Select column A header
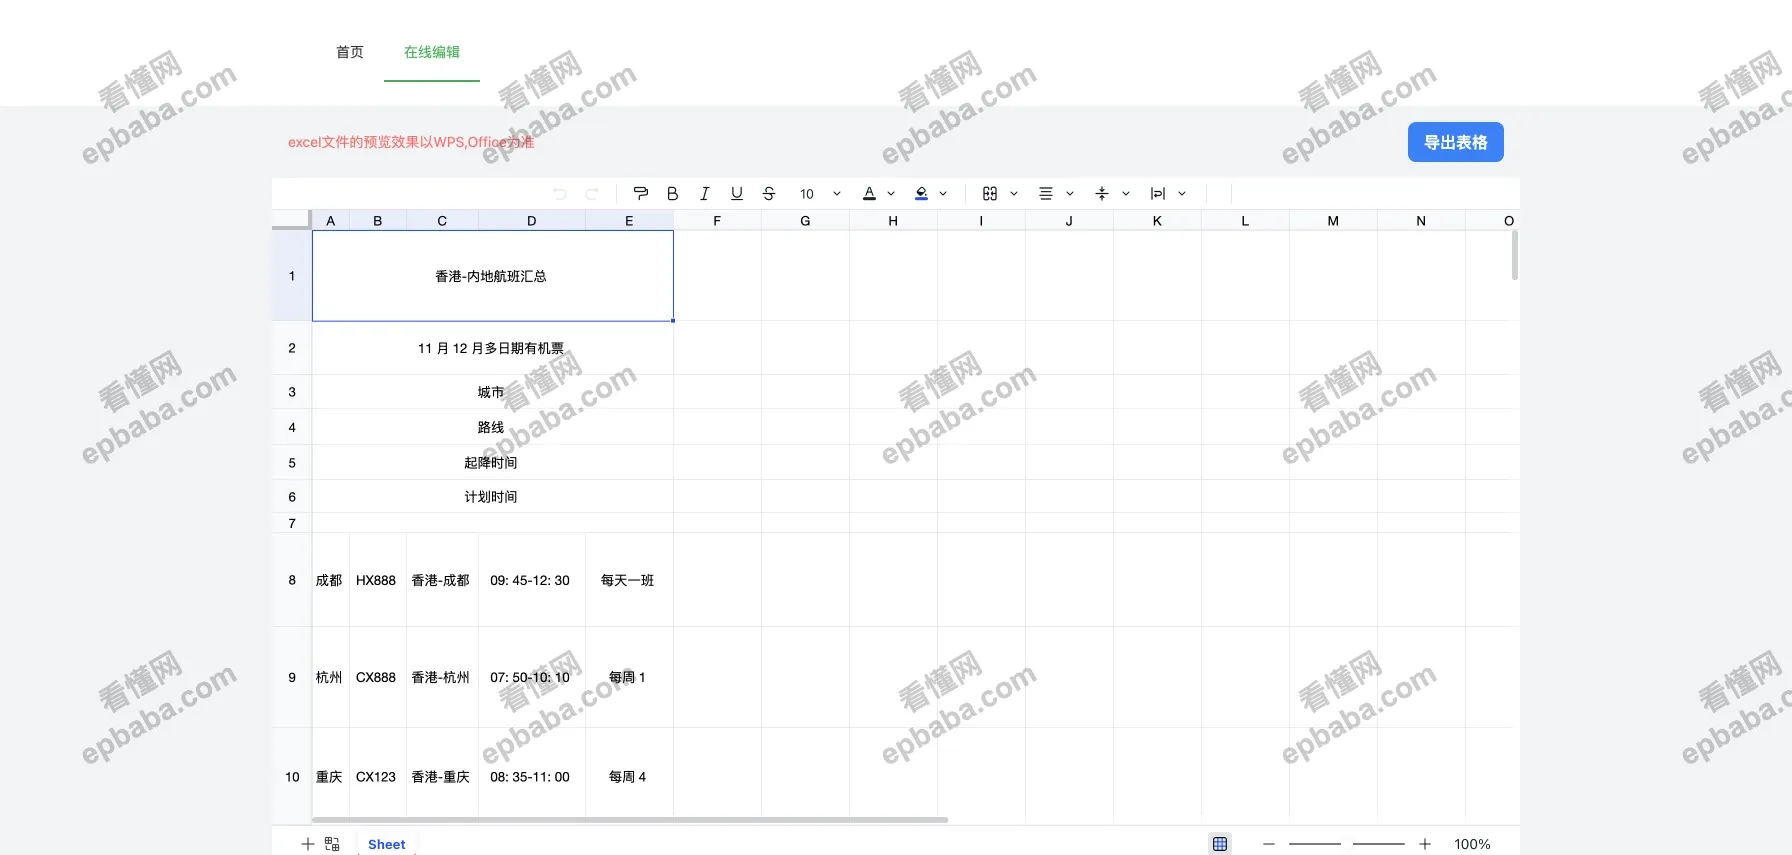This screenshot has width=1792, height=855. pyautogui.click(x=331, y=221)
